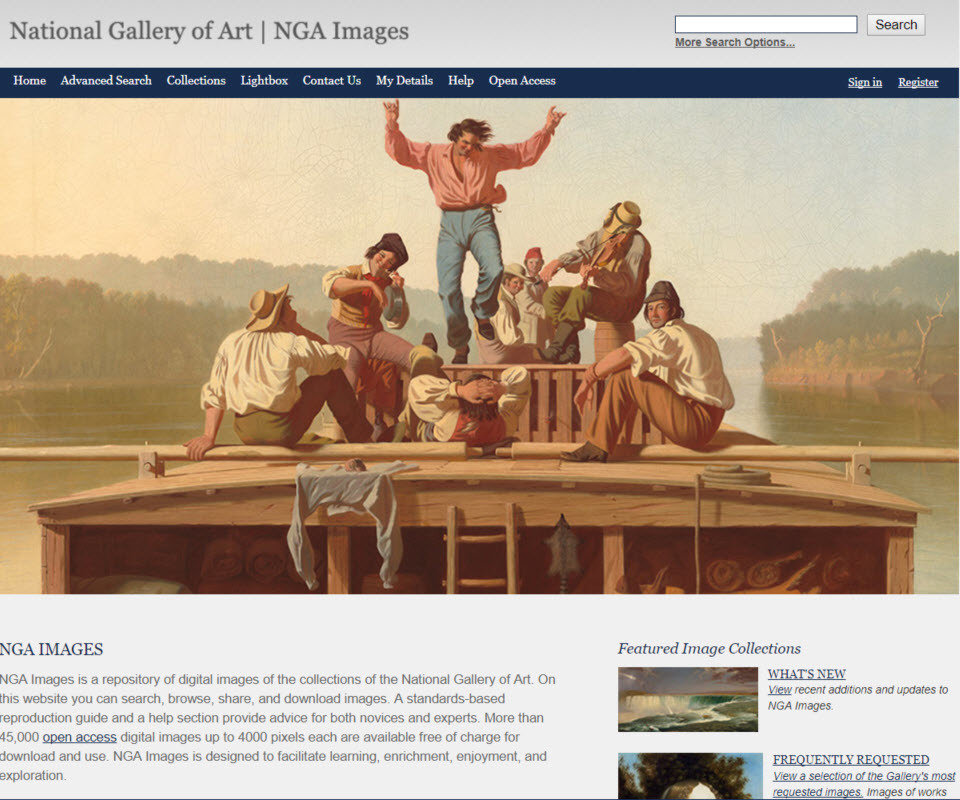Open the FREQUENTLY REQUESTED collection link
The width and height of the screenshot is (960, 800).
coord(850,760)
